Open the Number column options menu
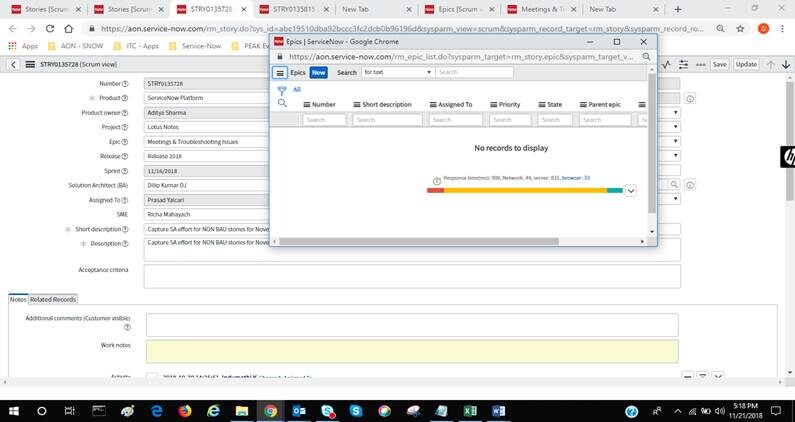This screenshot has width=795, height=422. pos(307,104)
